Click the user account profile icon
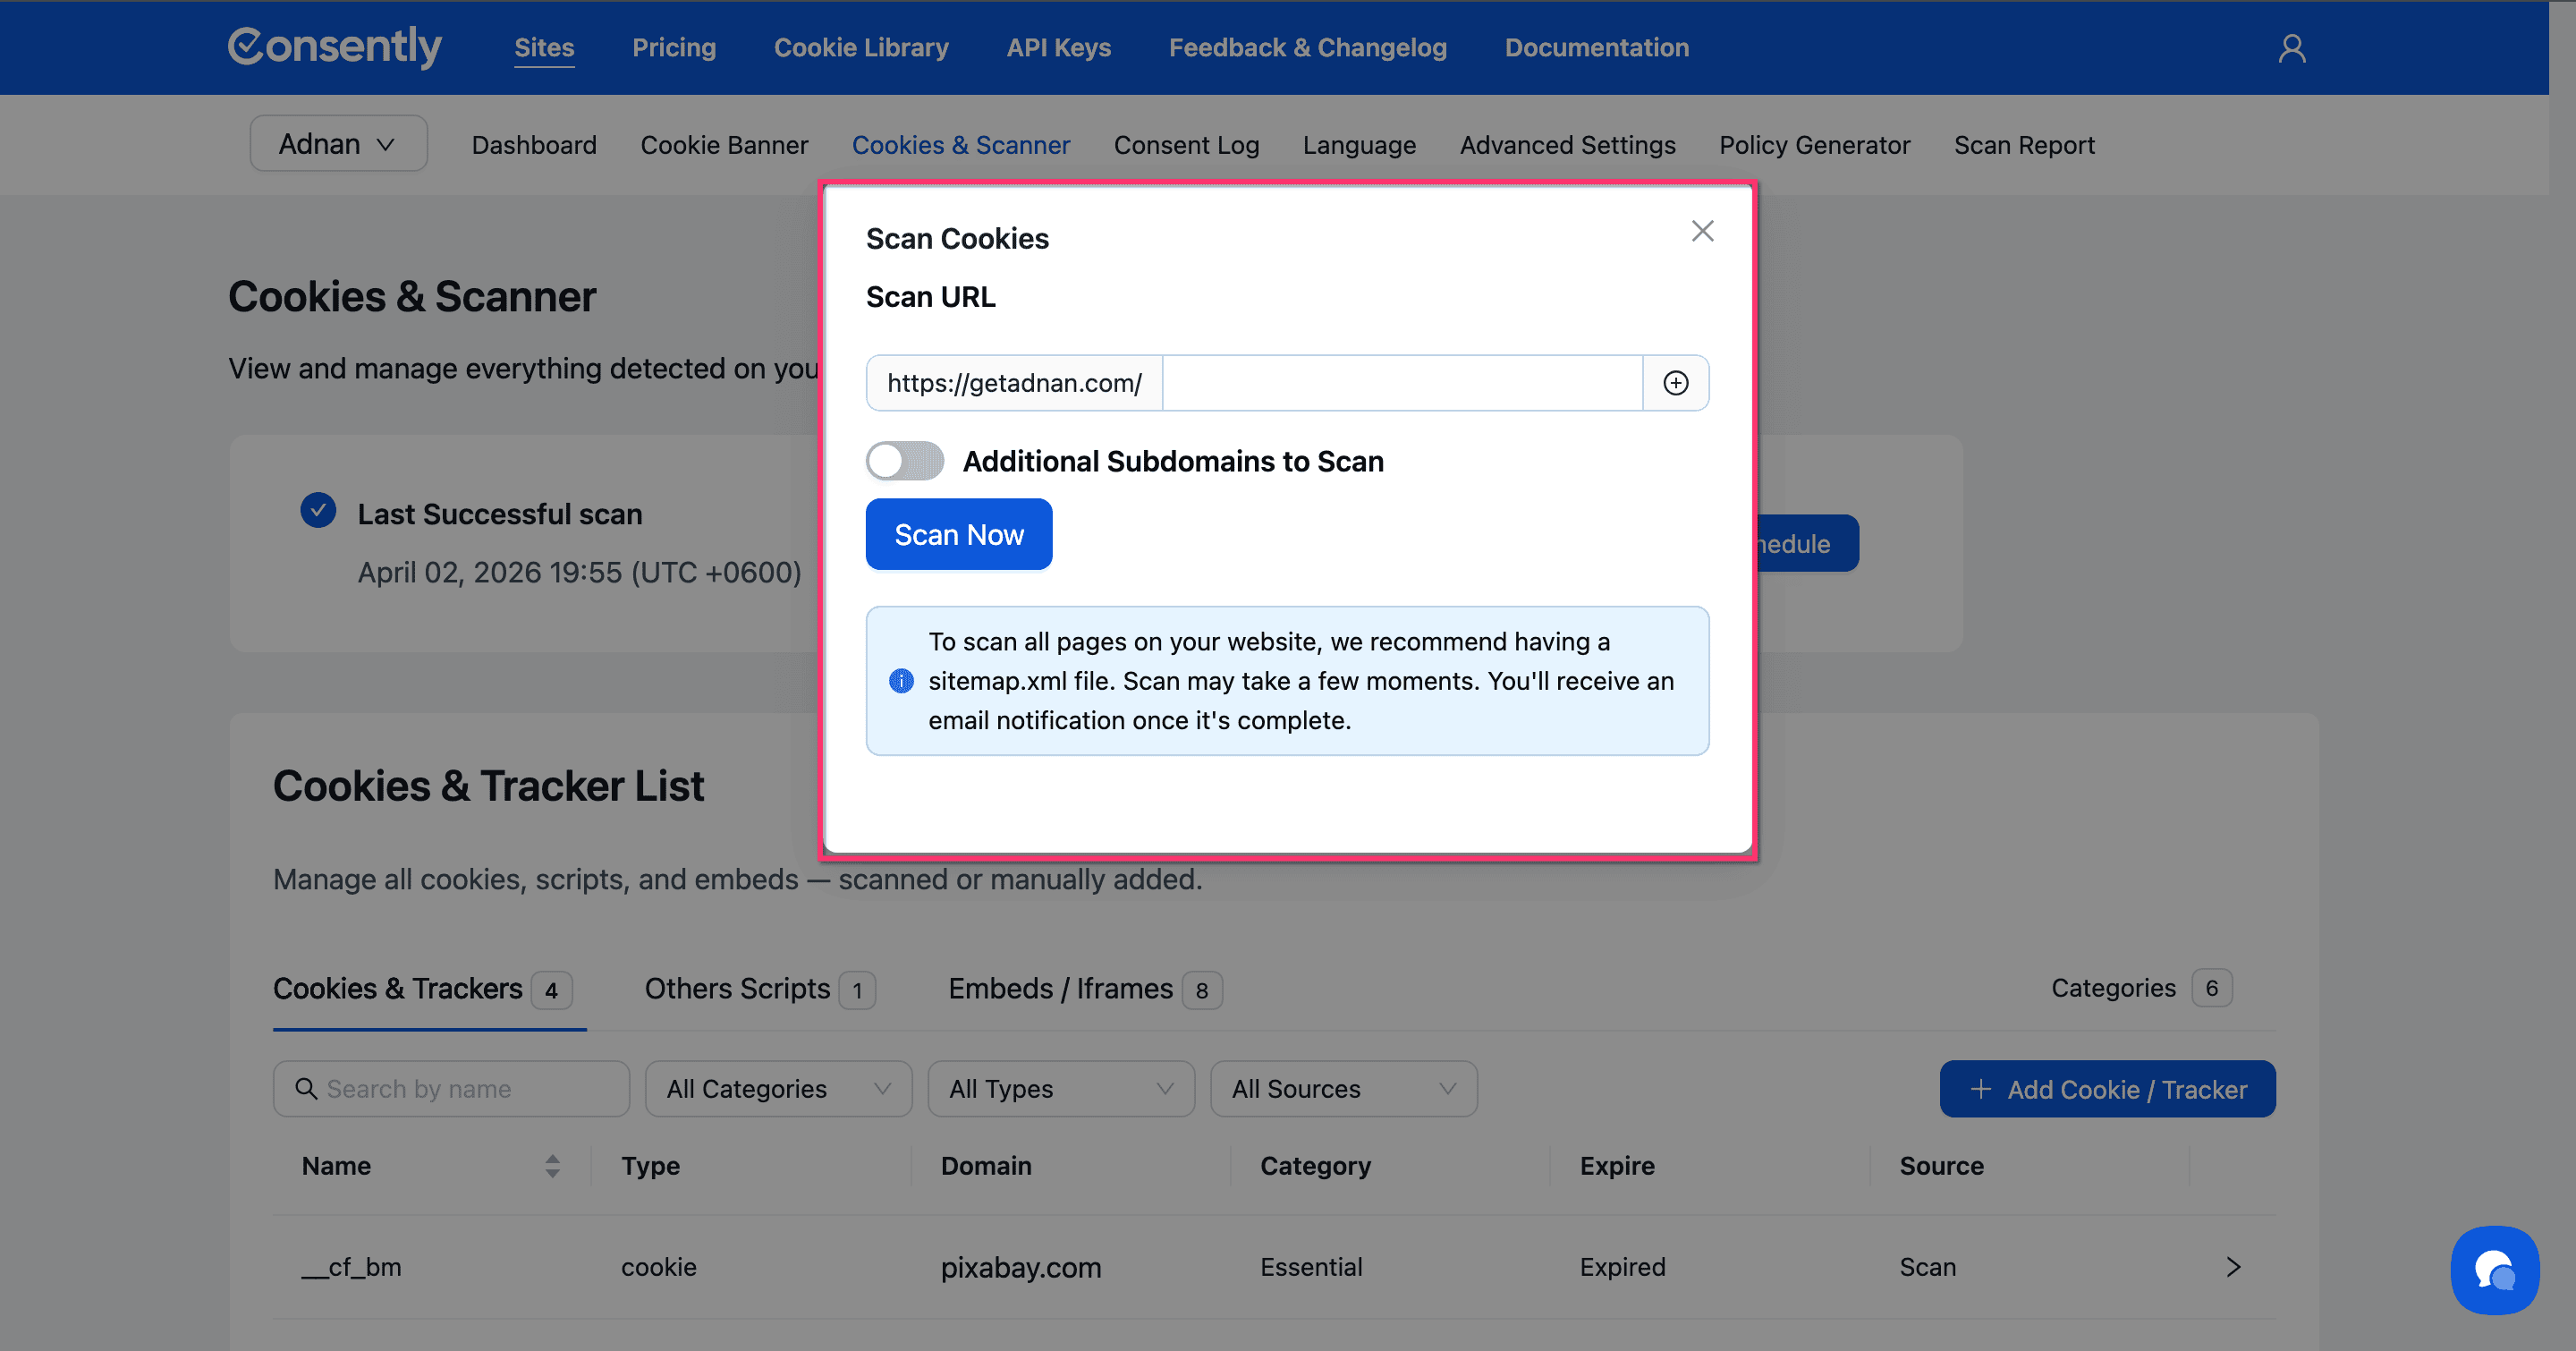 coord(2291,48)
